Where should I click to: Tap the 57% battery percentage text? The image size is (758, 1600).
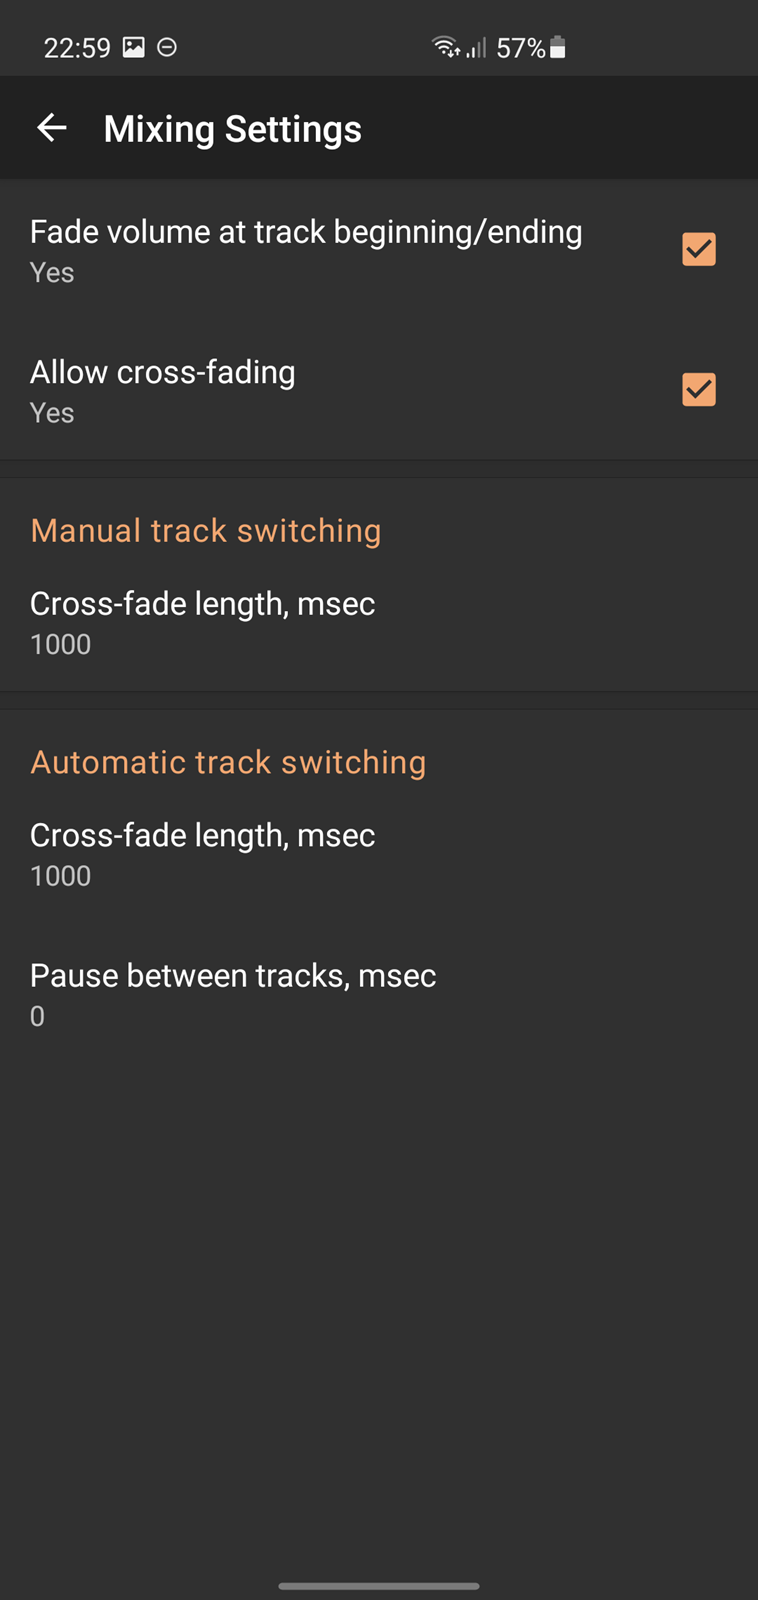(x=521, y=48)
